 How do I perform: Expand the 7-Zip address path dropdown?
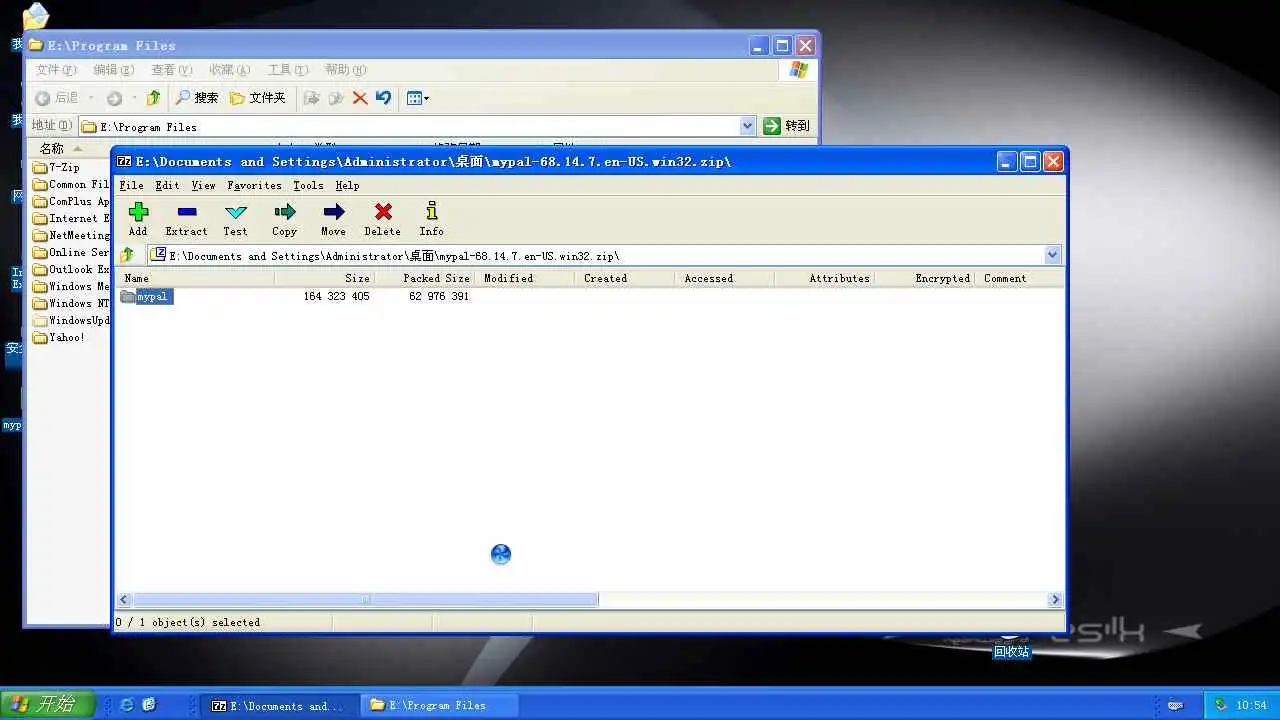pos(1052,255)
